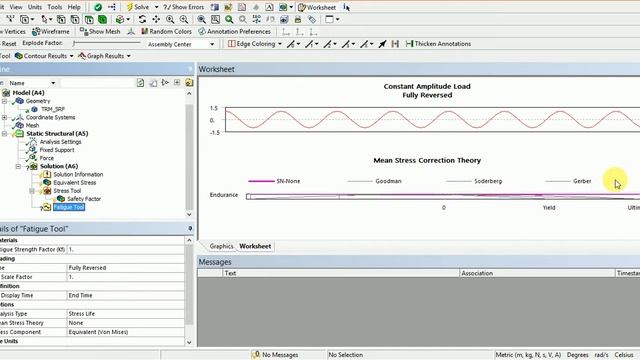Open Annotation Preferences

[x=234, y=31]
